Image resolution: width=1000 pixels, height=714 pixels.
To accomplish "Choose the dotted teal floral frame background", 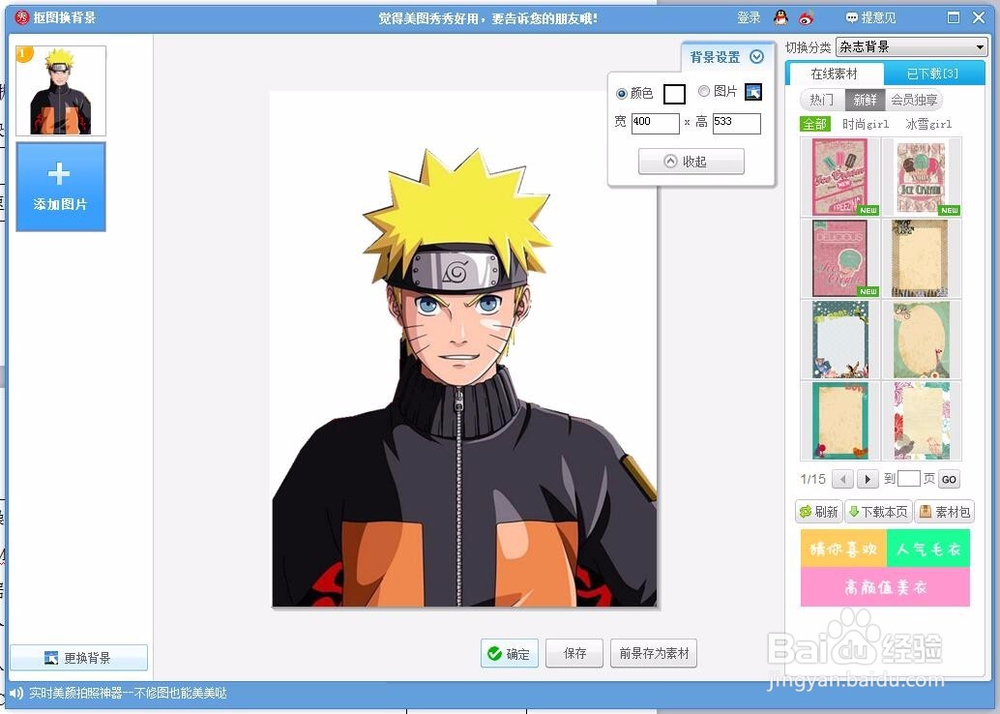I will [x=840, y=340].
